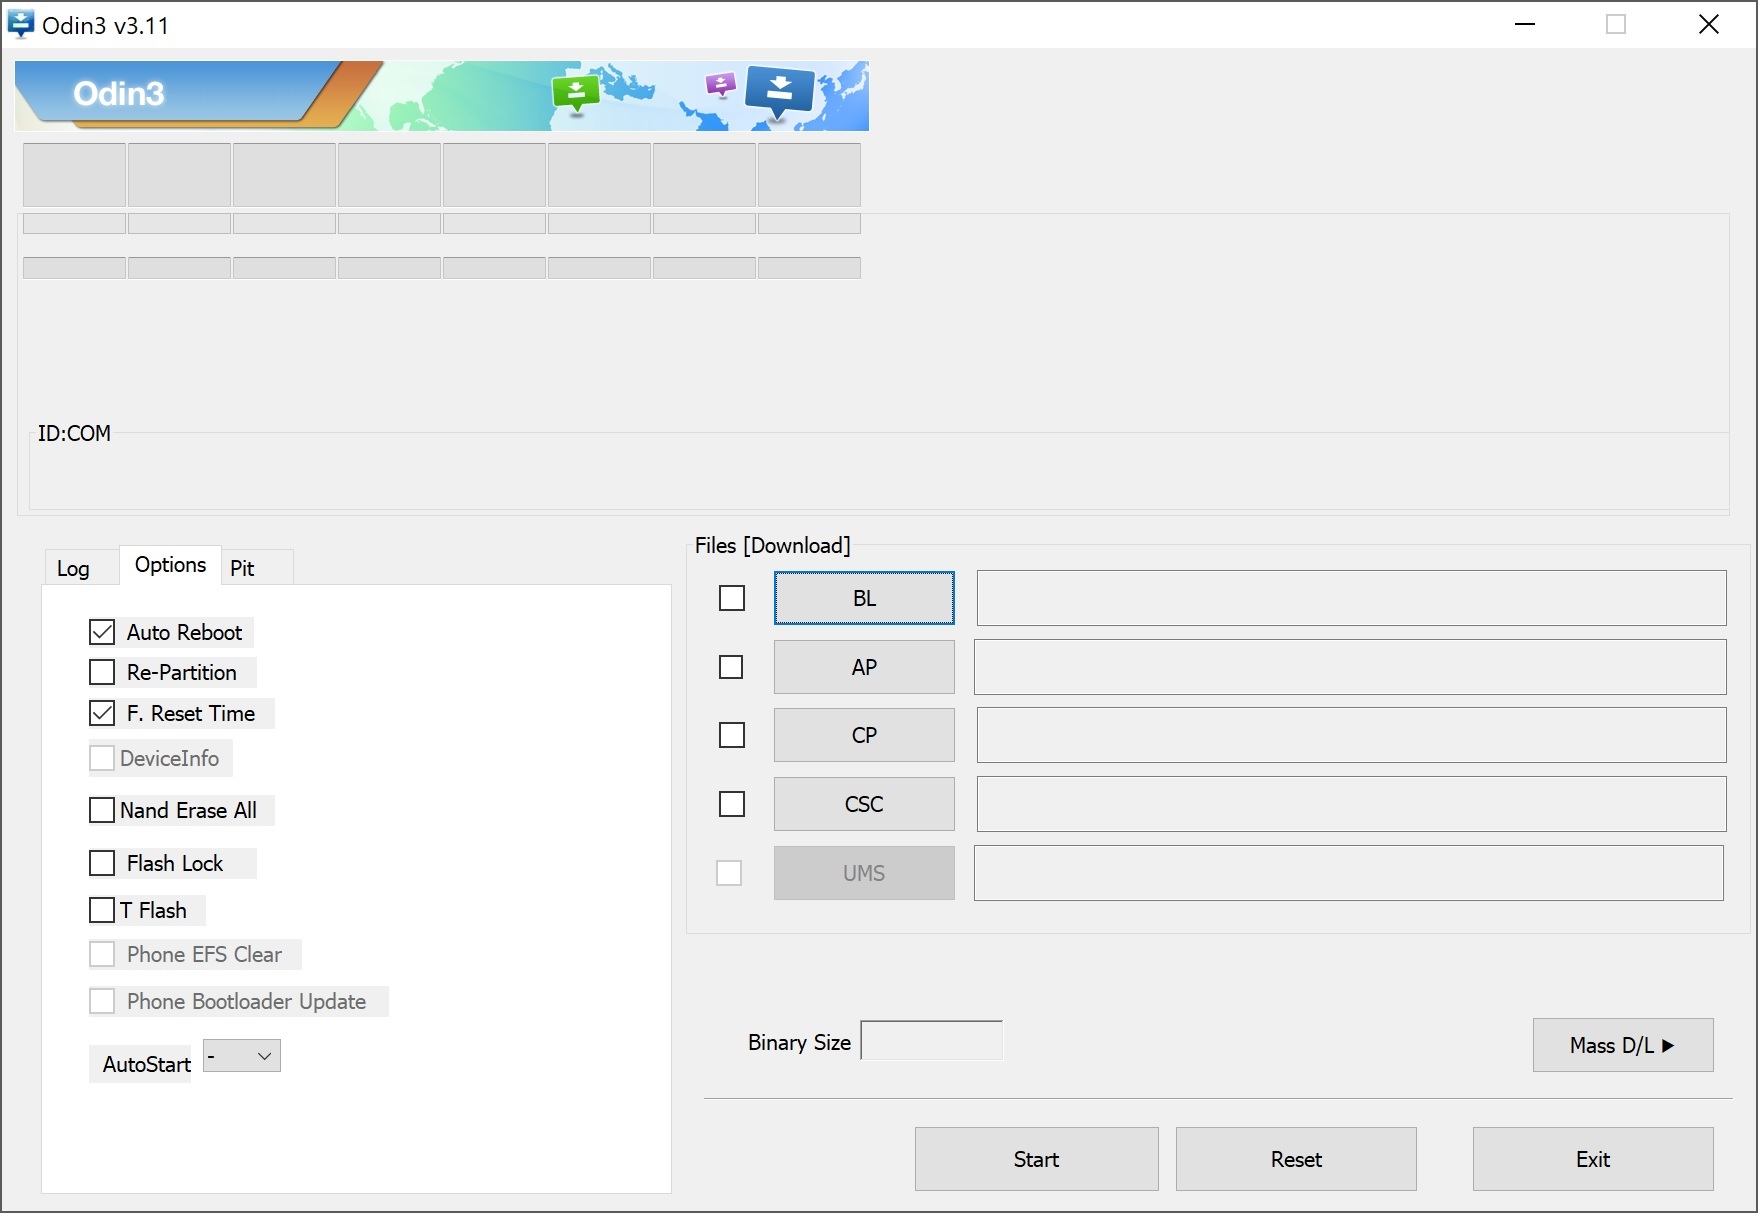Click the Reset button
The height and width of the screenshot is (1213, 1758).
(1296, 1159)
